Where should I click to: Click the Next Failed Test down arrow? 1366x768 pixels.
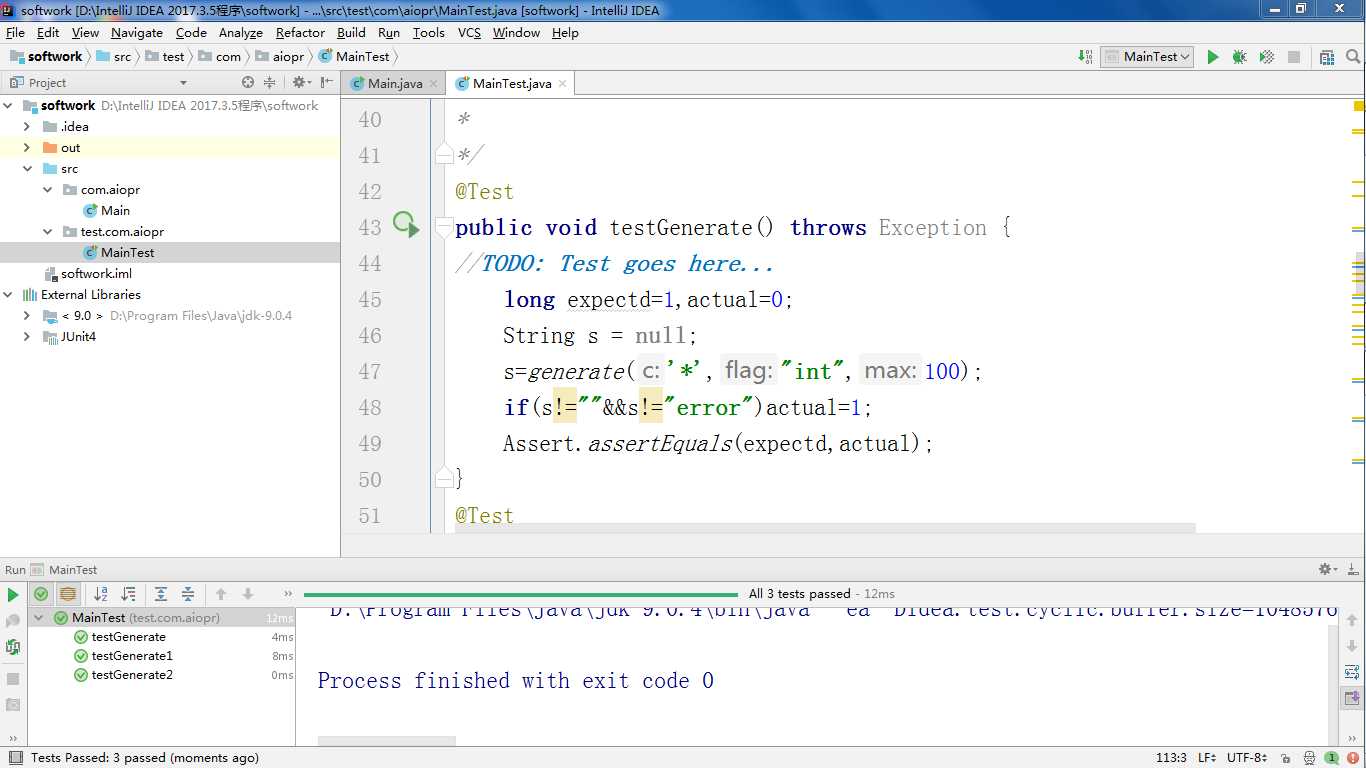click(248, 594)
